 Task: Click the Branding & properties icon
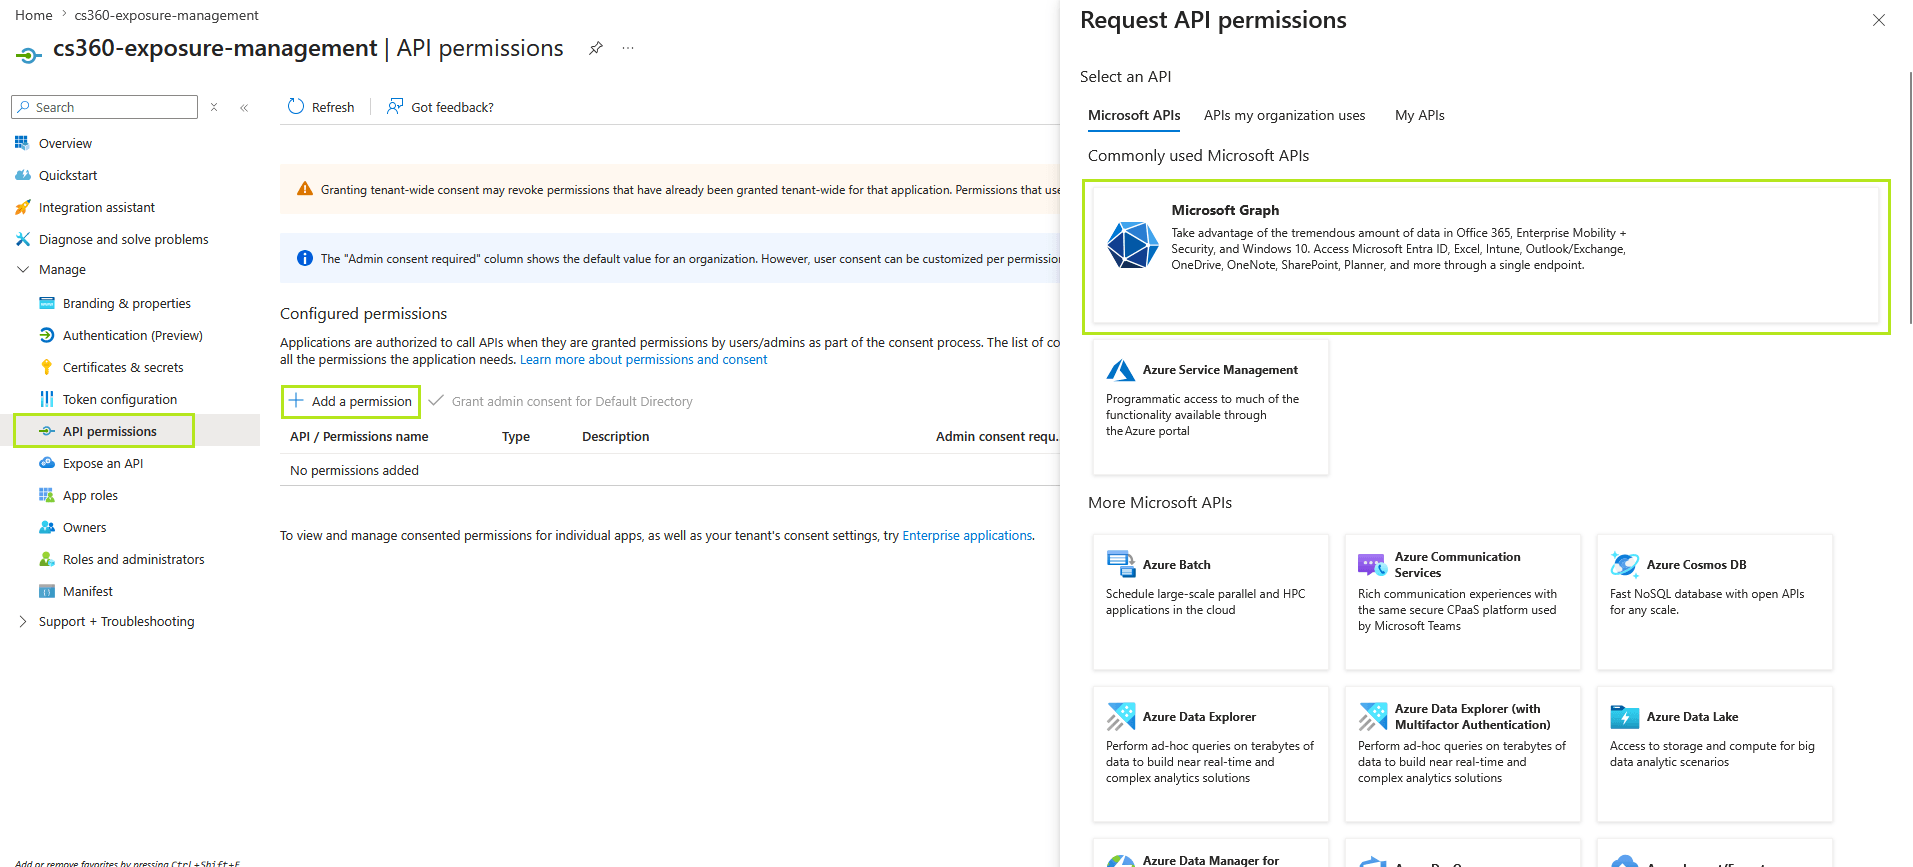click(46, 303)
